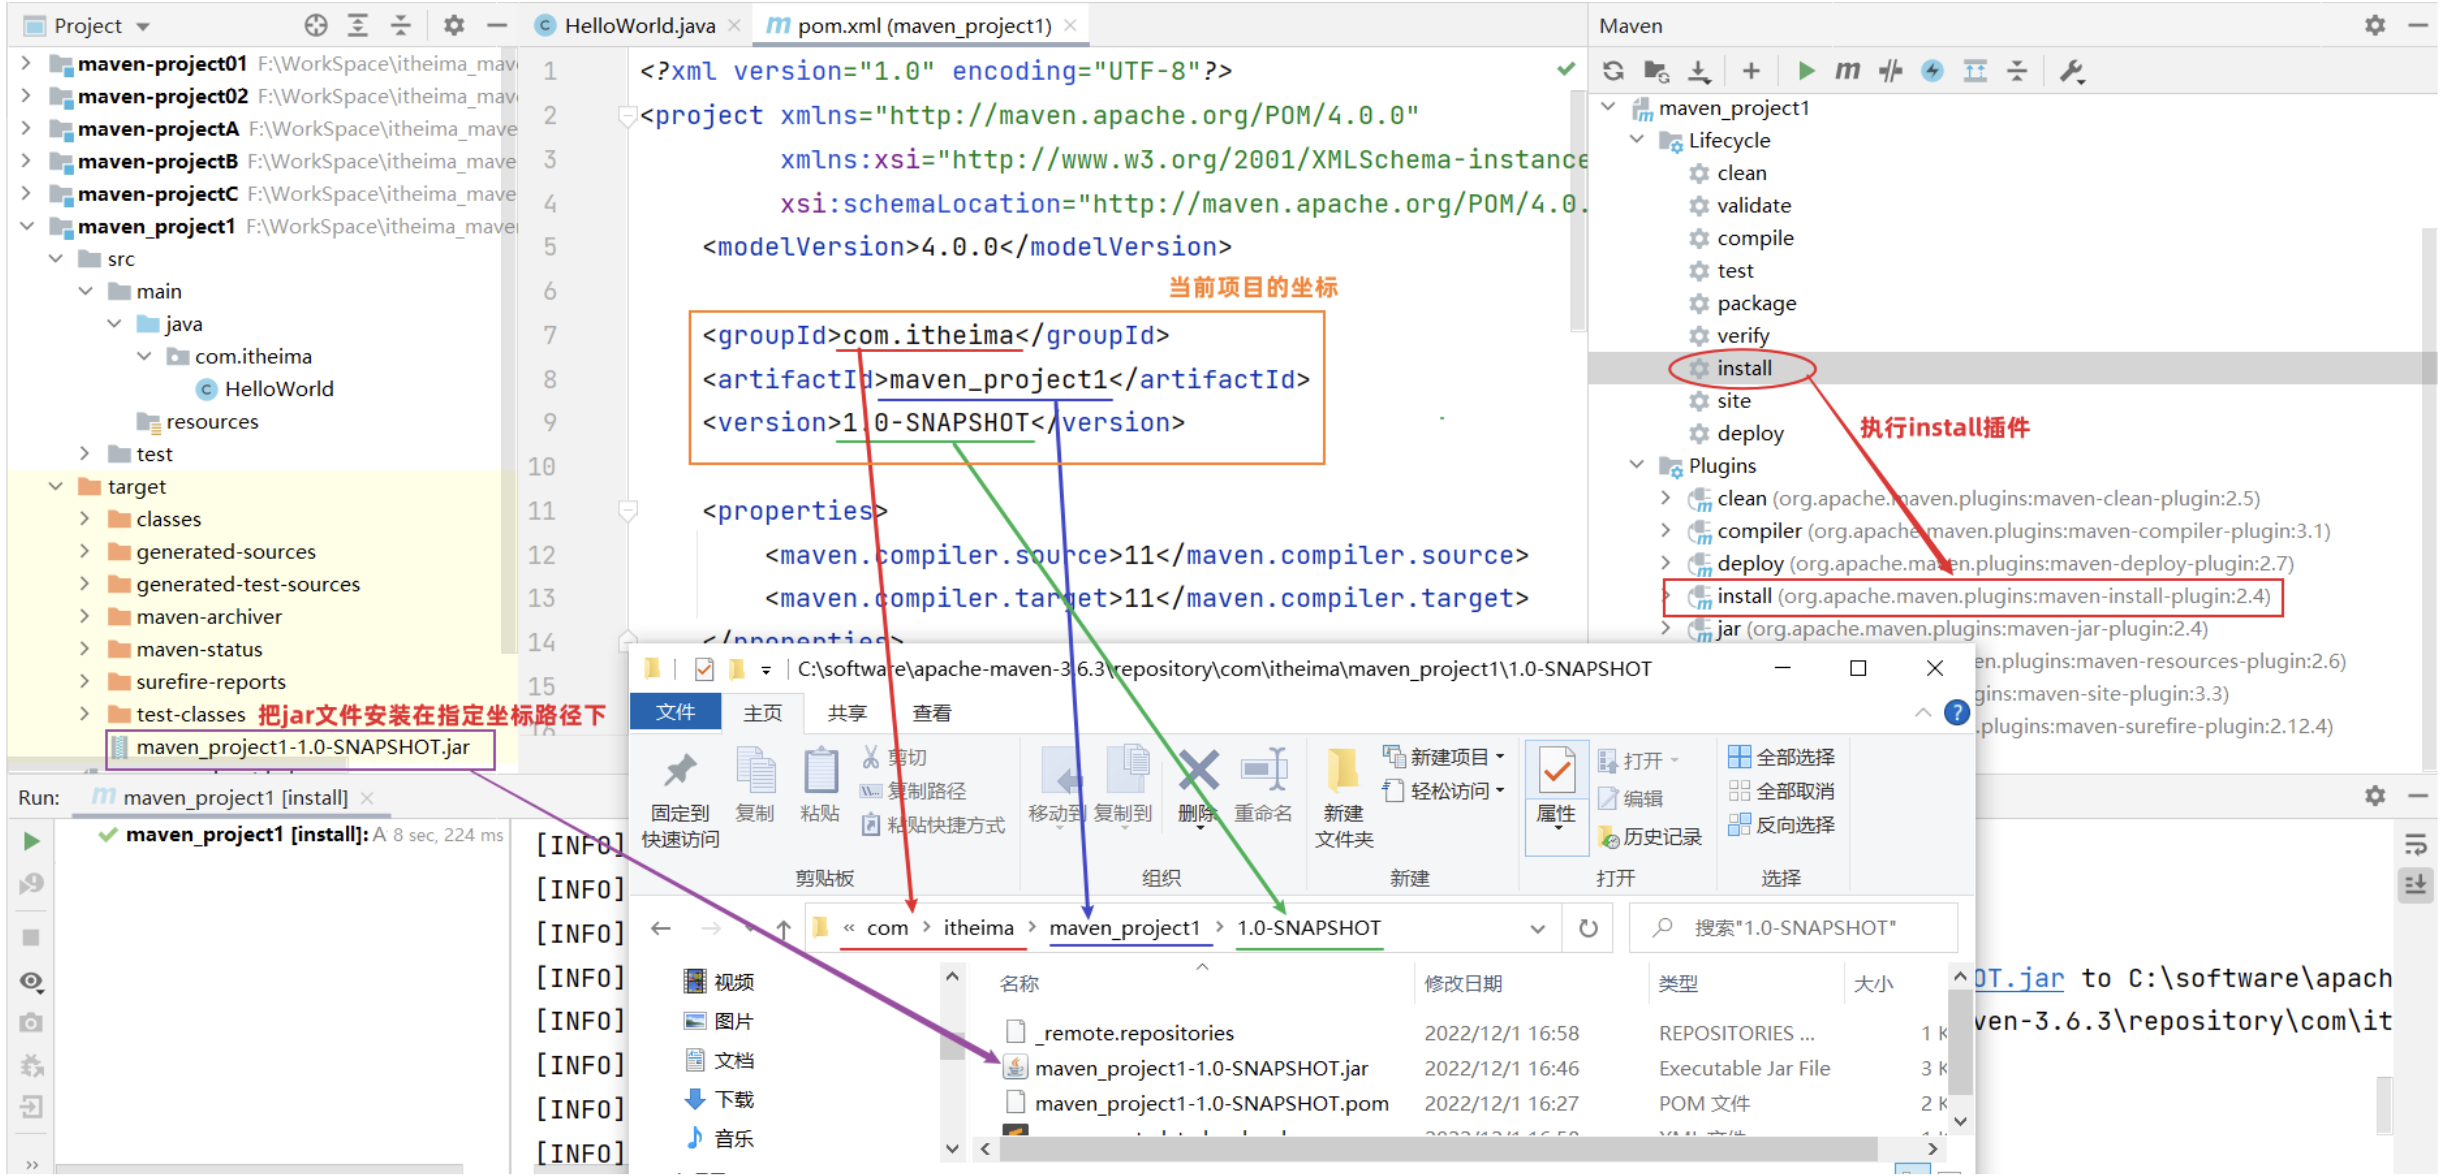Switch to the HelloWorld.java editor tab
Viewport: 2448px width, 1176px height.
pos(638,26)
